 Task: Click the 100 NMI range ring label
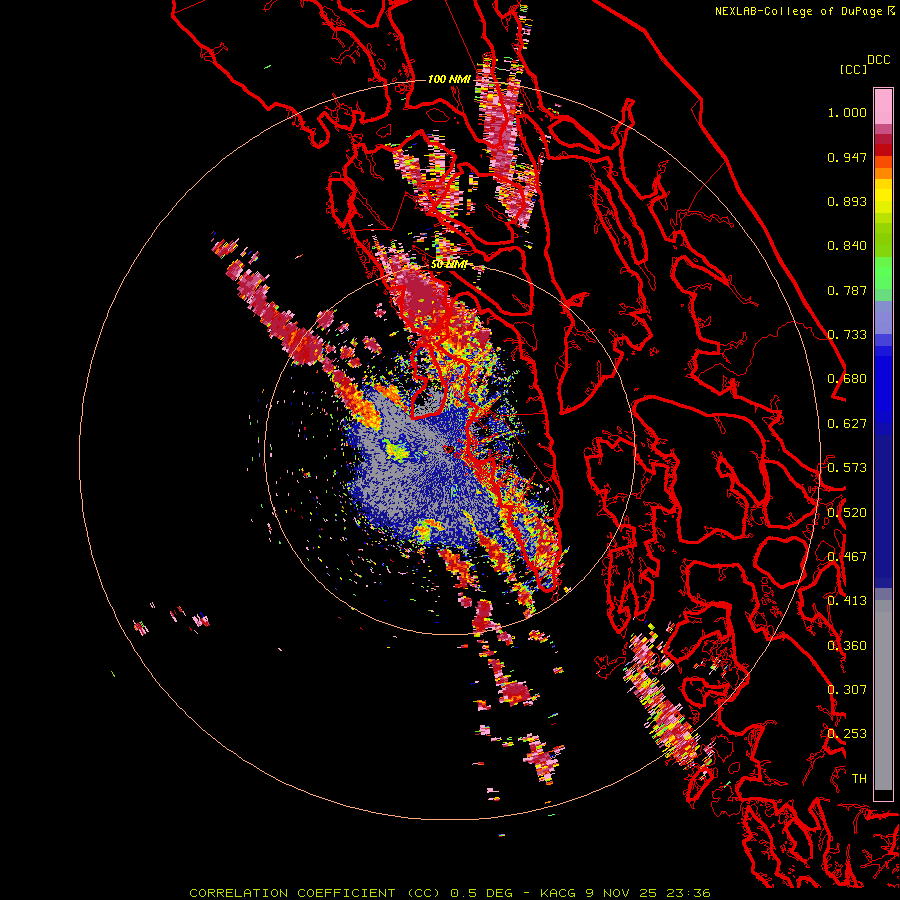coord(449,79)
